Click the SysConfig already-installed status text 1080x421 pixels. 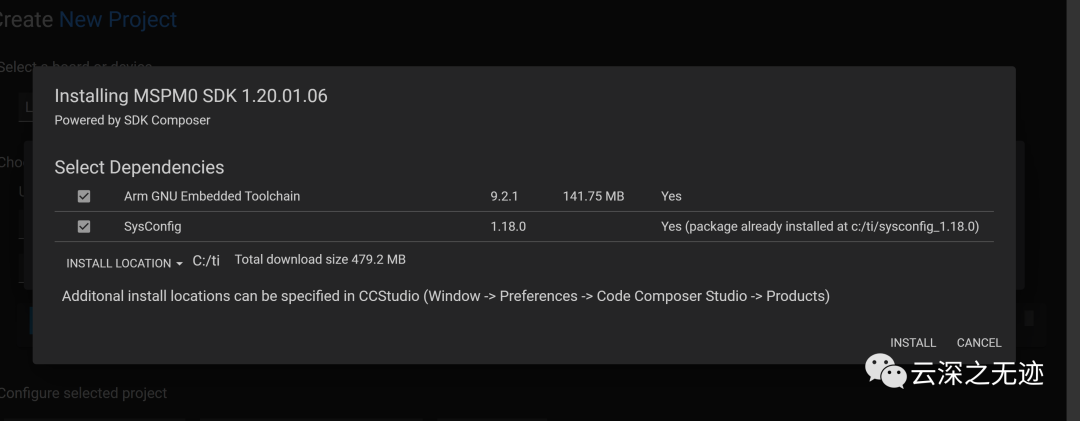[x=820, y=227]
